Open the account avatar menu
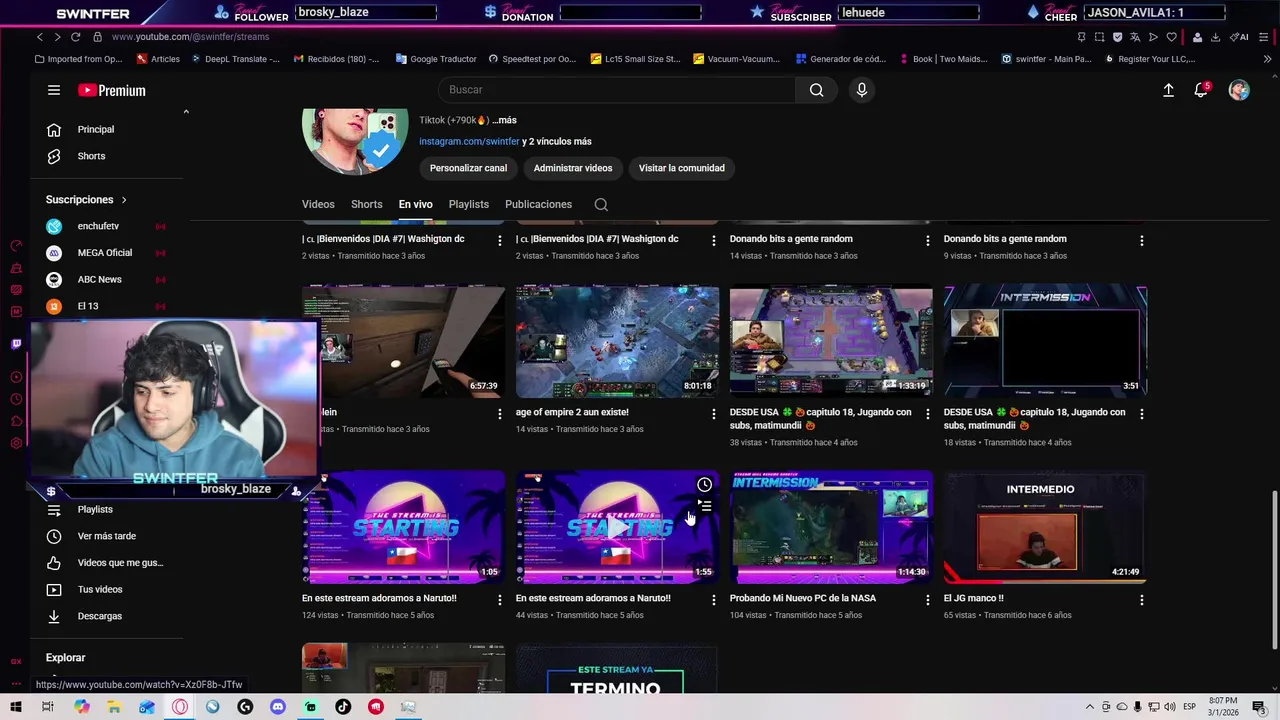 (1239, 90)
